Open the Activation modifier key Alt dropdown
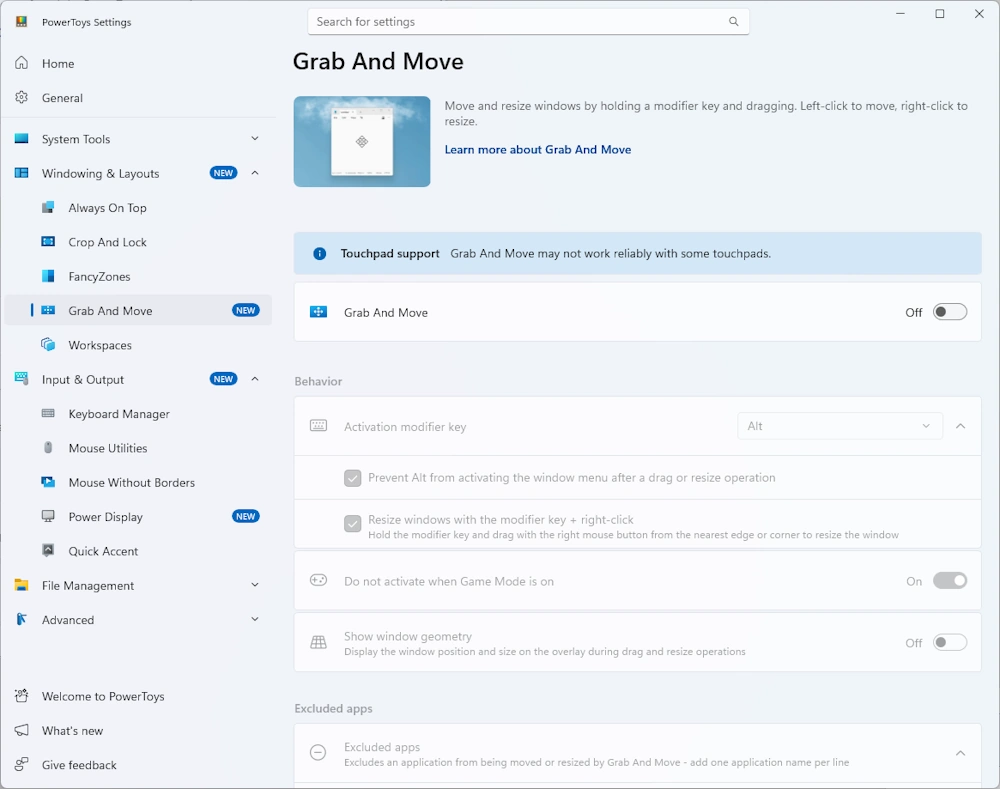This screenshot has width=1000, height=789. click(839, 426)
